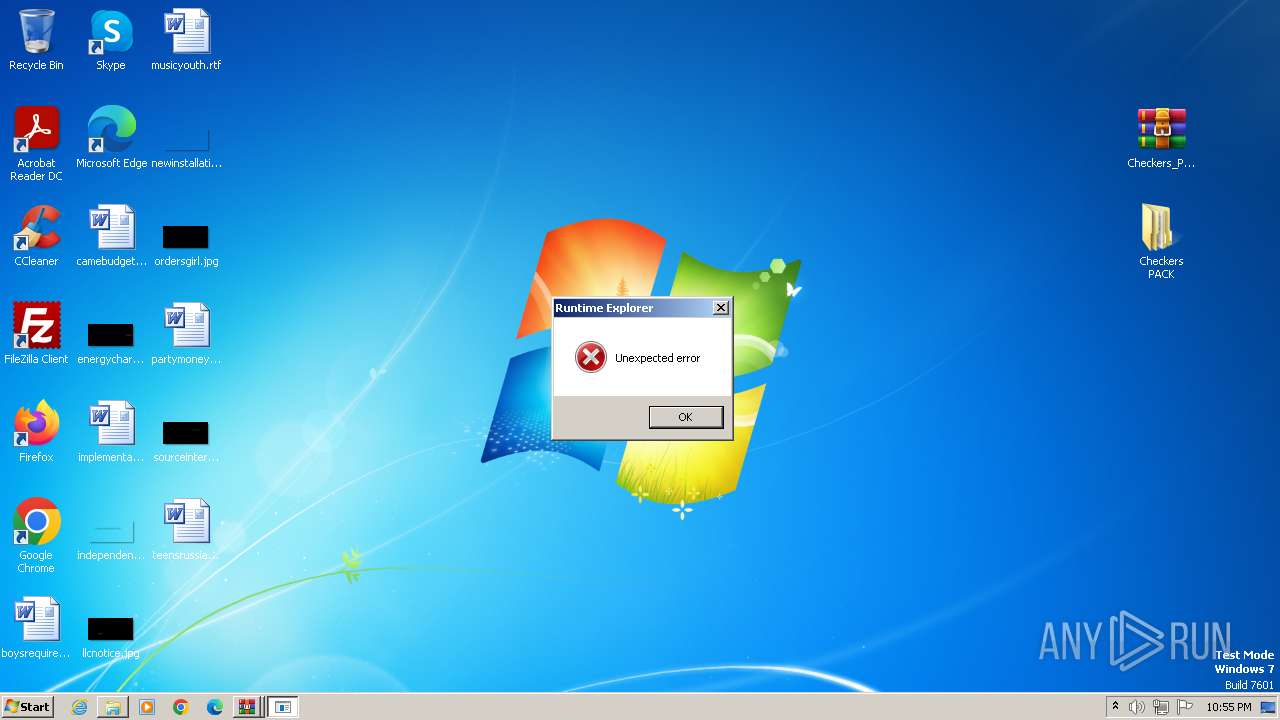The image size is (1280, 720).
Task: Close the Runtime Explorer error dialog
Action: (x=720, y=308)
